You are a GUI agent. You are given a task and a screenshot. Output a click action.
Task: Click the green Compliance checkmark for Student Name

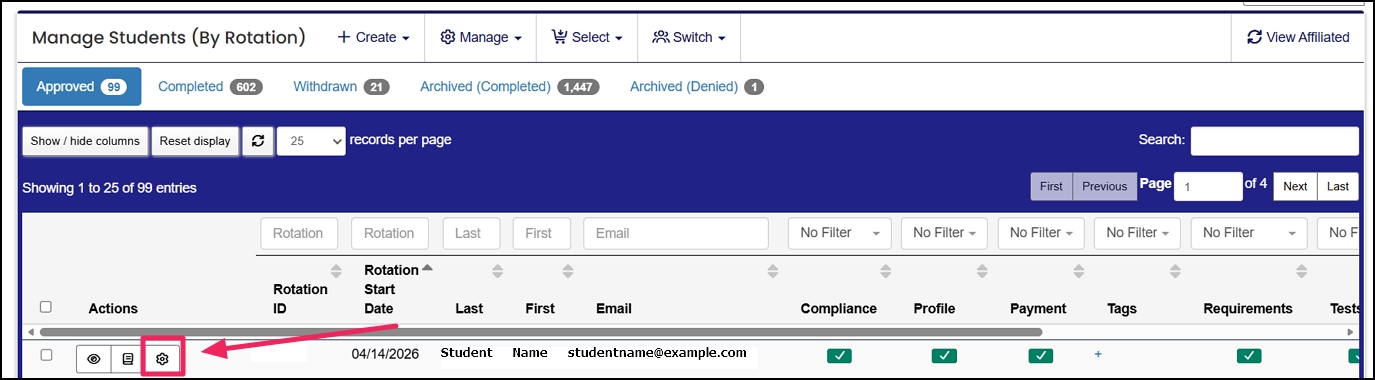tap(839, 355)
